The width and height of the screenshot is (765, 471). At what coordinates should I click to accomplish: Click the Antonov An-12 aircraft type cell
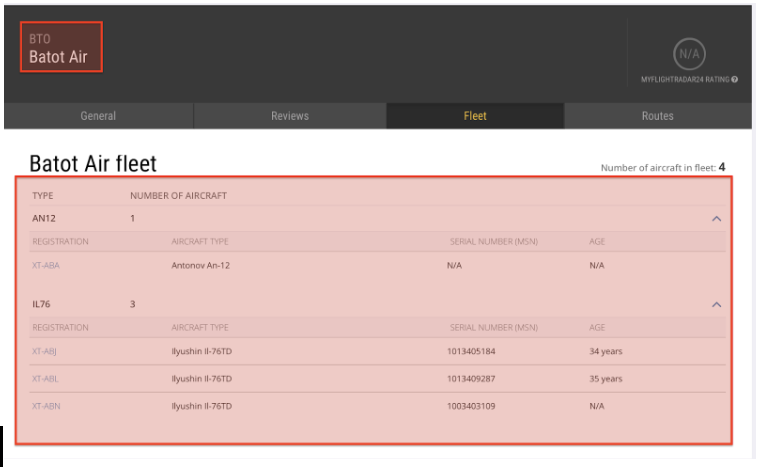201,266
